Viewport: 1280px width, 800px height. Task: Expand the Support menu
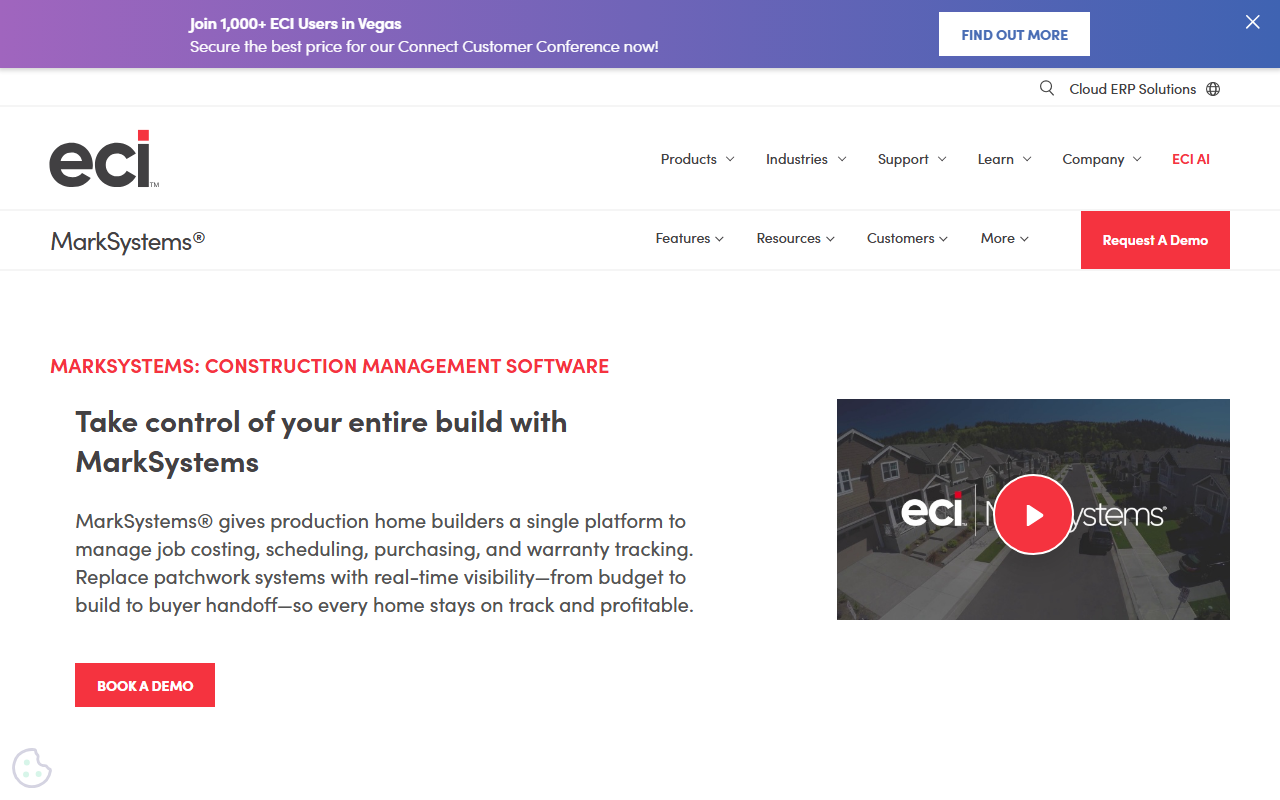coord(912,159)
